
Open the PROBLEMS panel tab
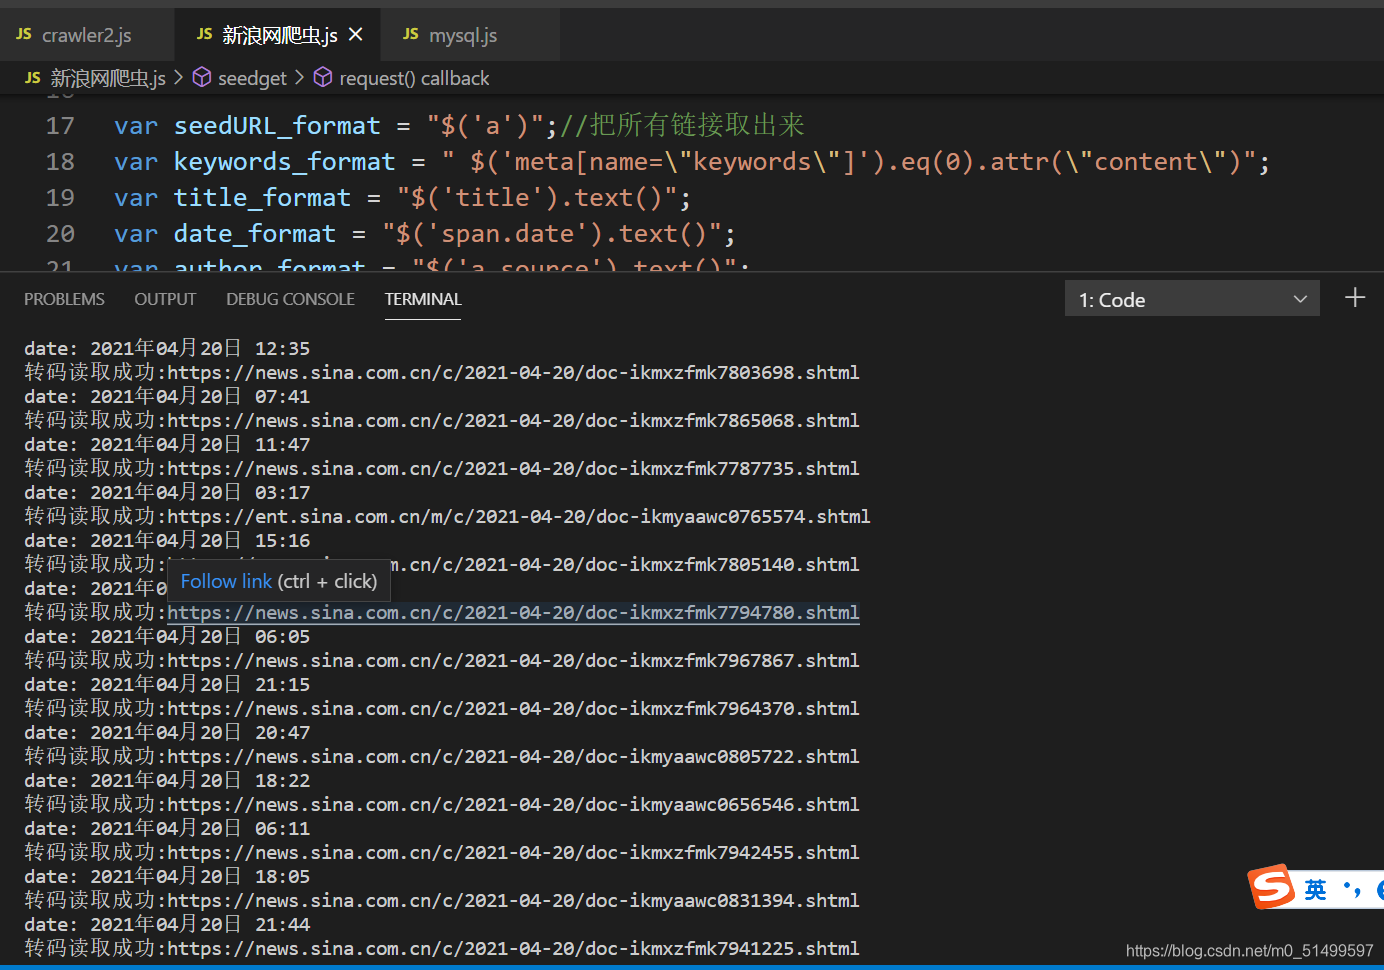pyautogui.click(x=64, y=299)
